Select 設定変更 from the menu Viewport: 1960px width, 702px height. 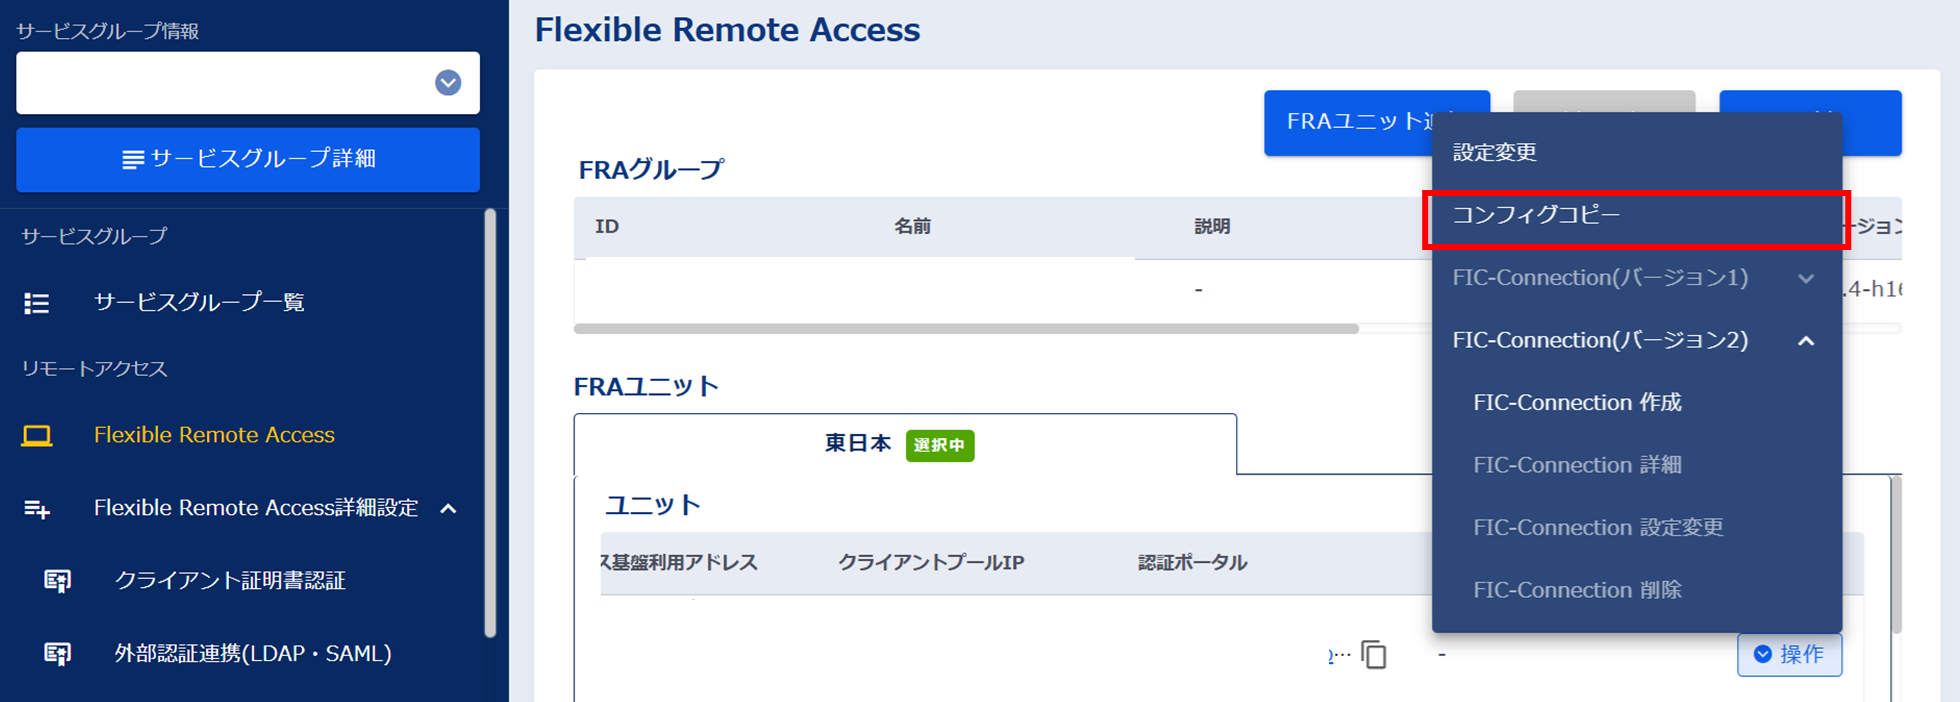point(1495,153)
